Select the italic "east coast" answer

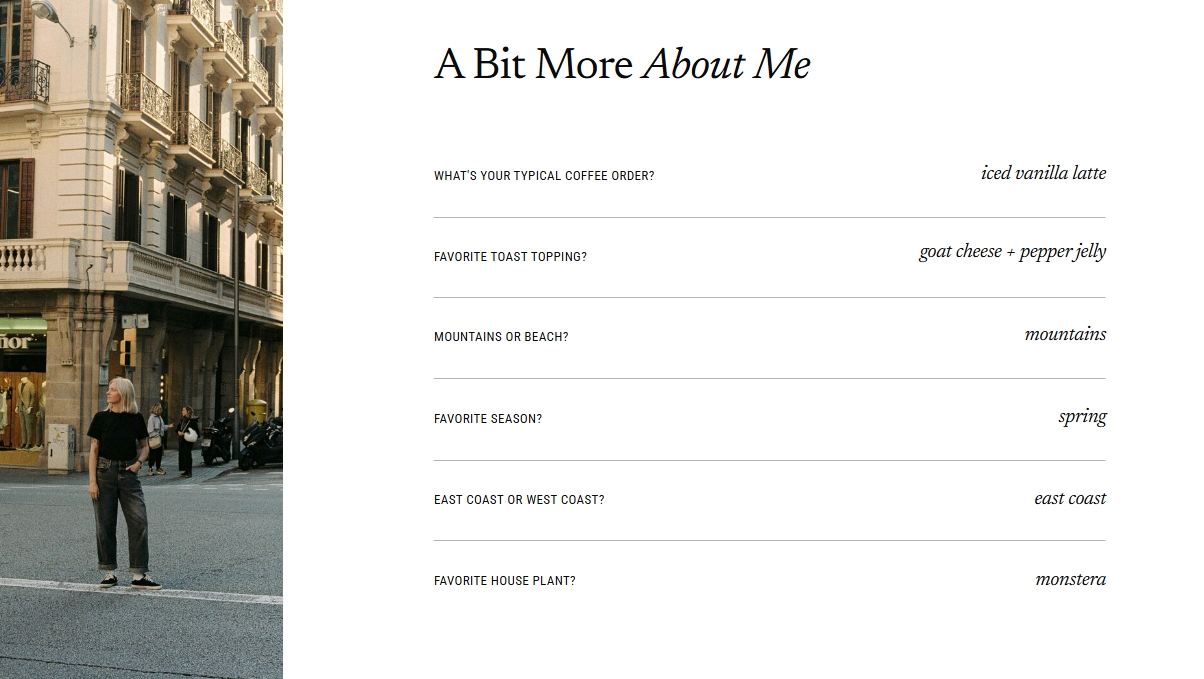tap(1070, 499)
